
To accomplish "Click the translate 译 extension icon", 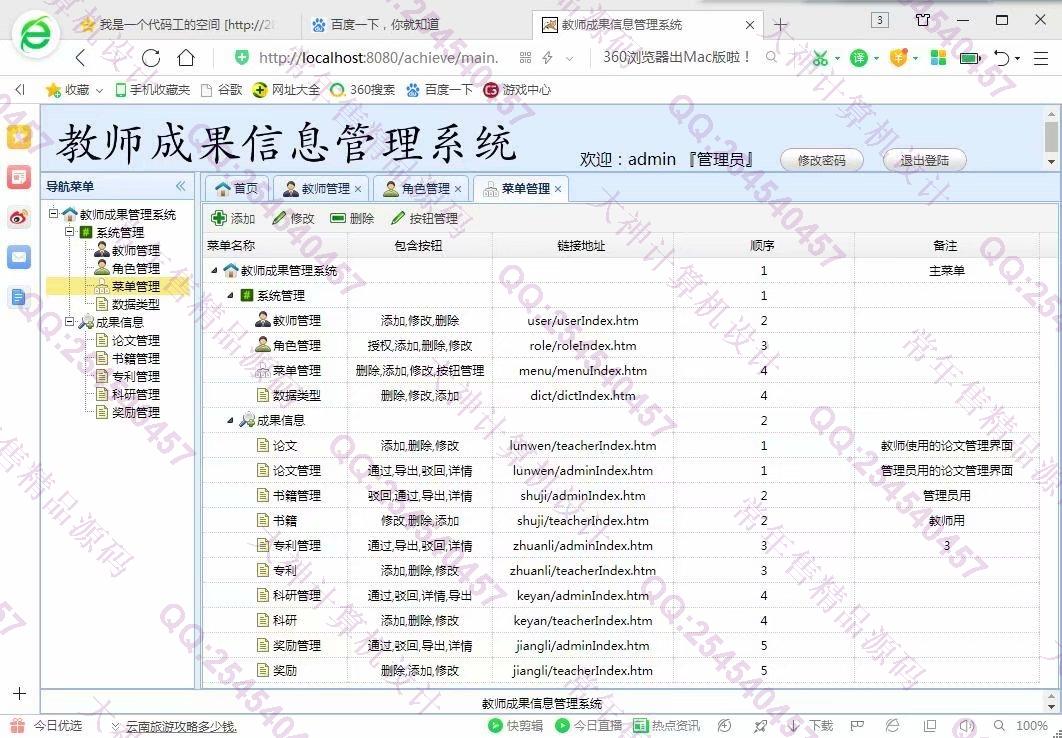I will 859,58.
